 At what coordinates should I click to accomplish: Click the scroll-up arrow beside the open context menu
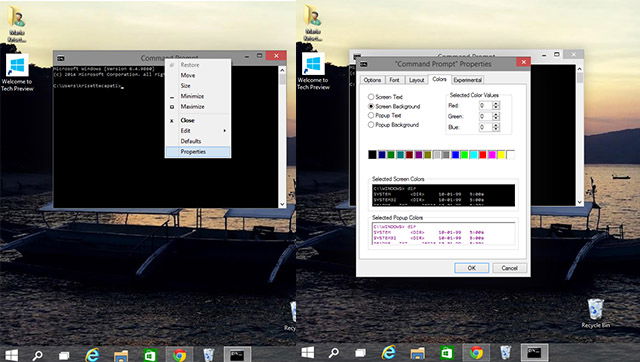tap(282, 70)
